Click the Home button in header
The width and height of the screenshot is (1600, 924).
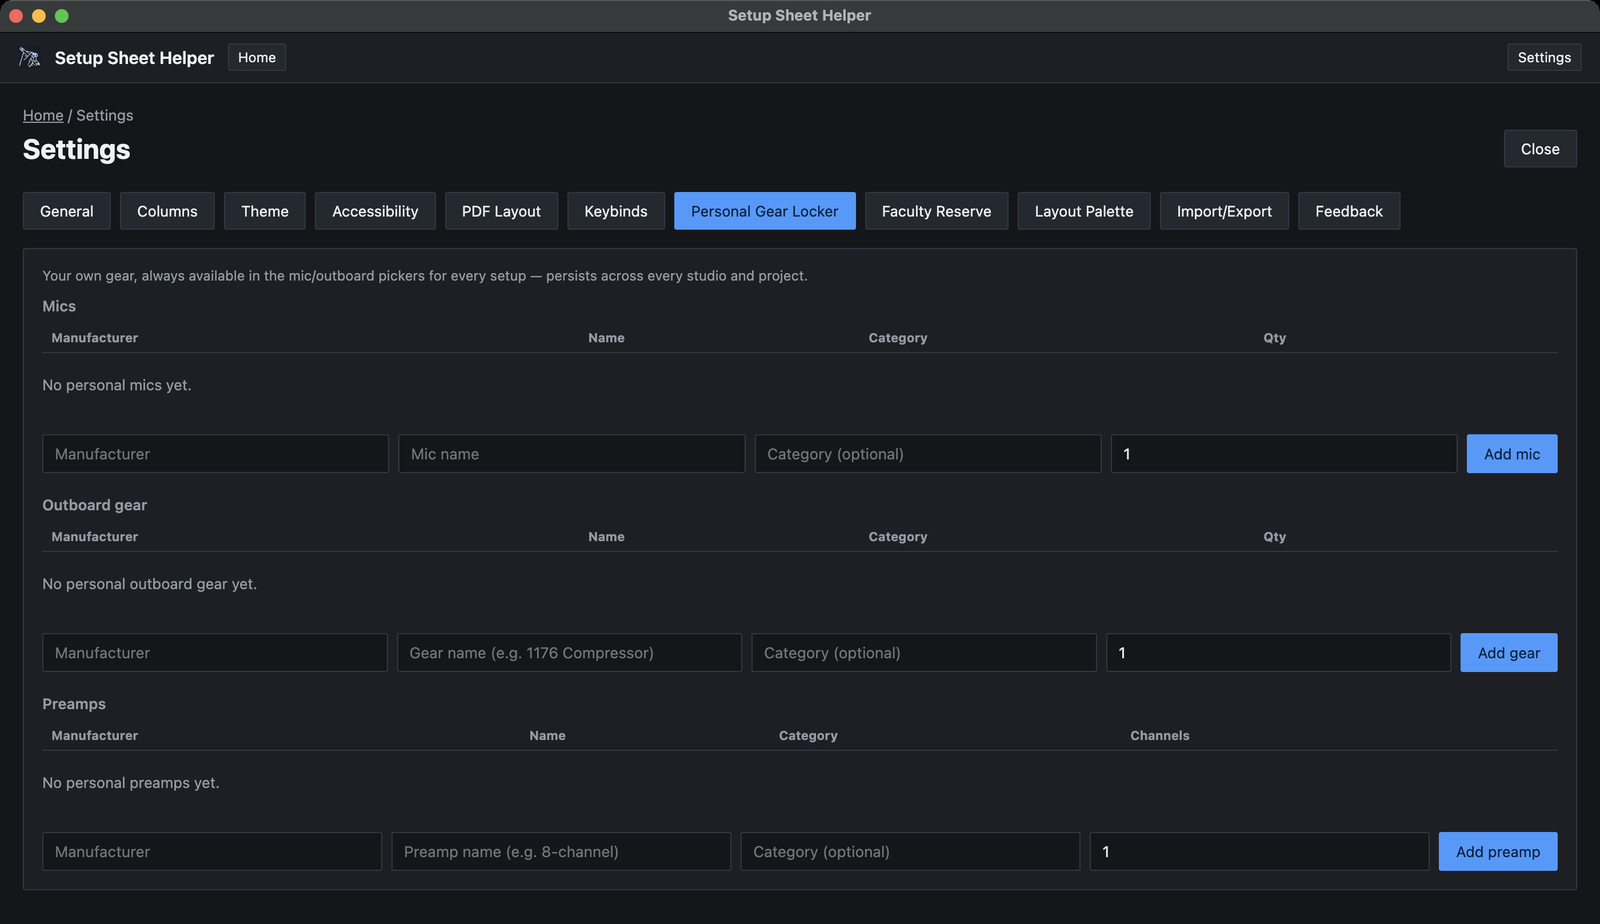point(257,57)
